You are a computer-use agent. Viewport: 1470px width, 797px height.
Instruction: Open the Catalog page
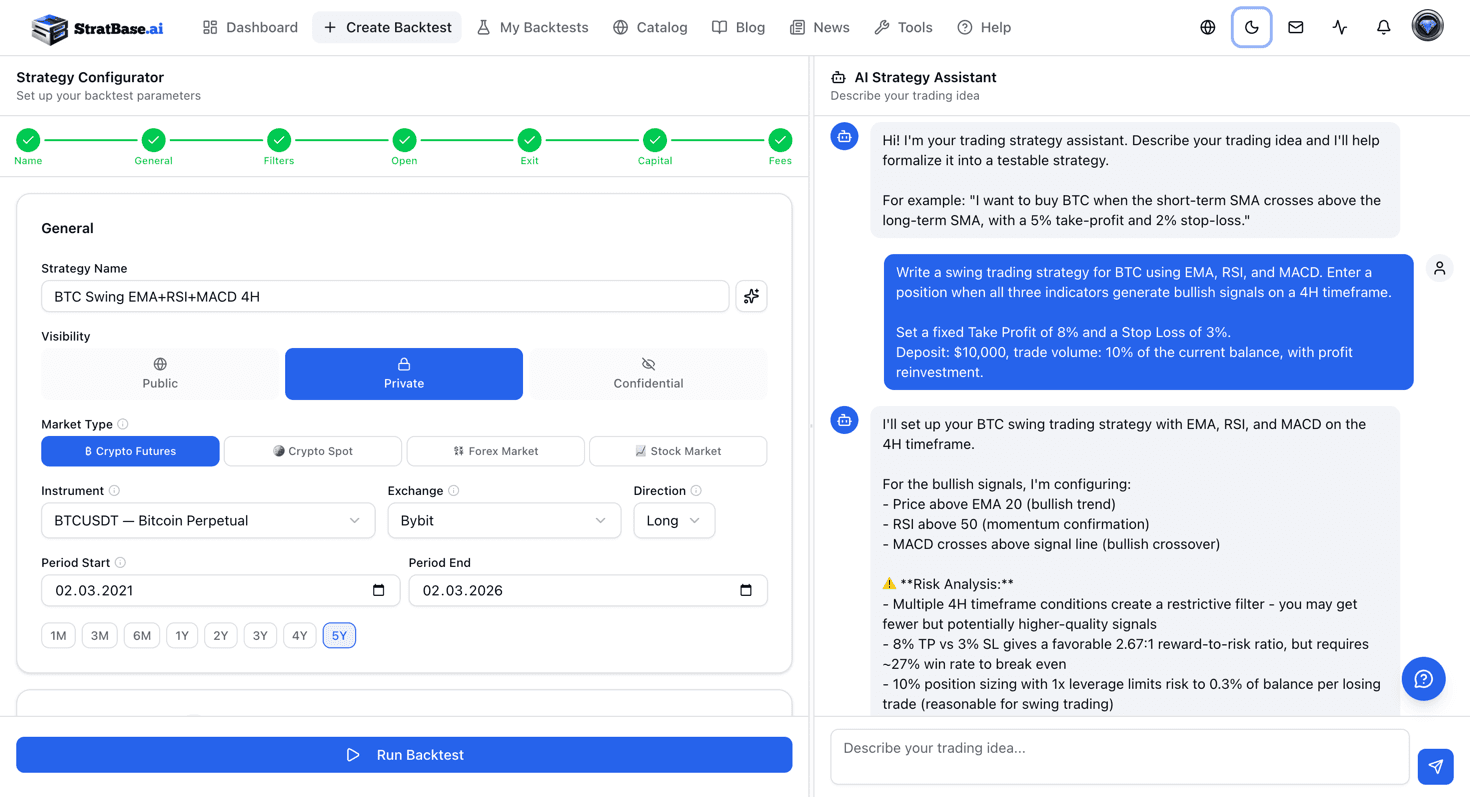[650, 27]
